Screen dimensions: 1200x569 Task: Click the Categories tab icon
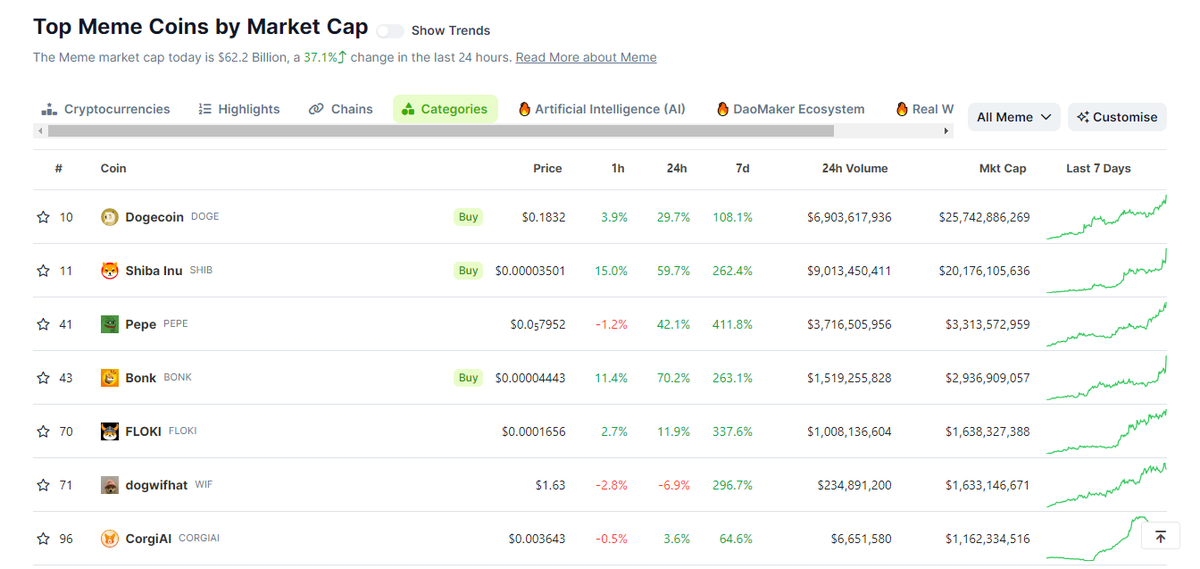point(408,109)
